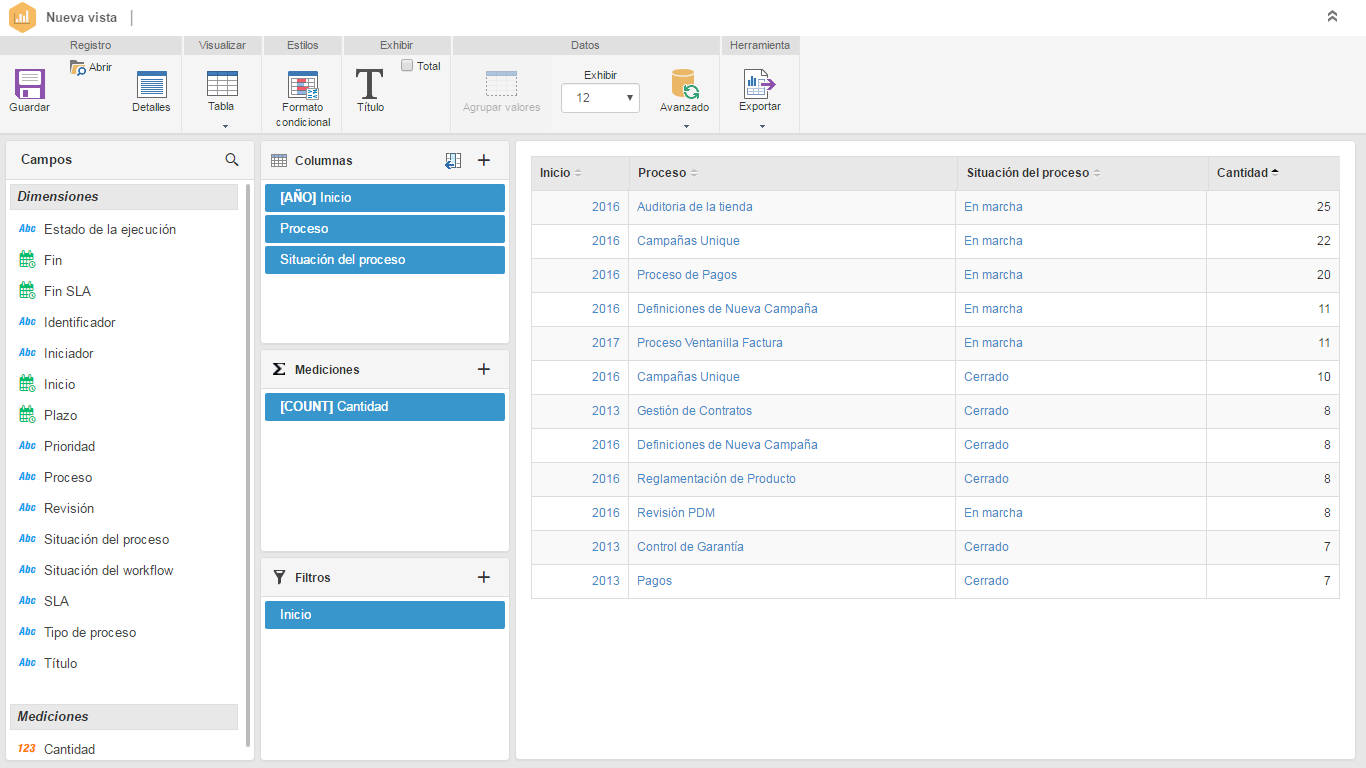
Task: Search fields with the Campos magnifier icon
Action: 232,160
